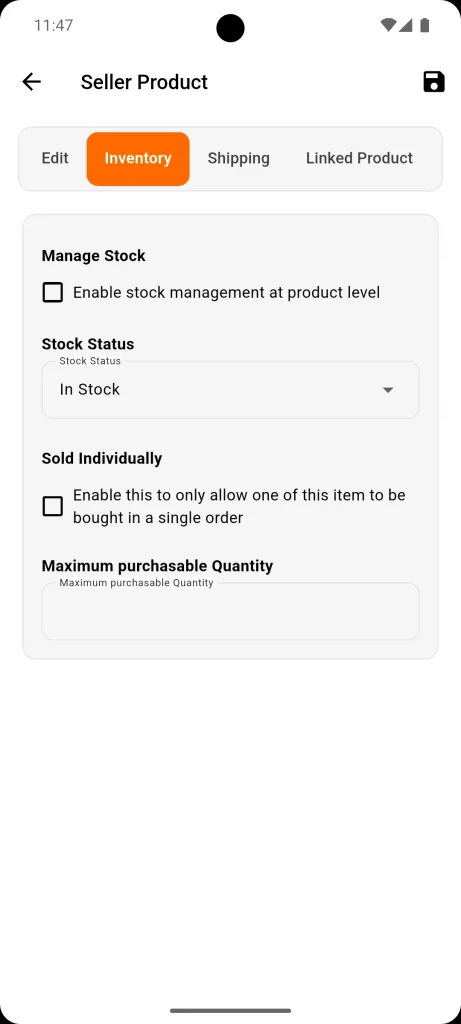The width and height of the screenshot is (461, 1024).
Task: Tap the clock time in status bar
Action: (54, 25)
